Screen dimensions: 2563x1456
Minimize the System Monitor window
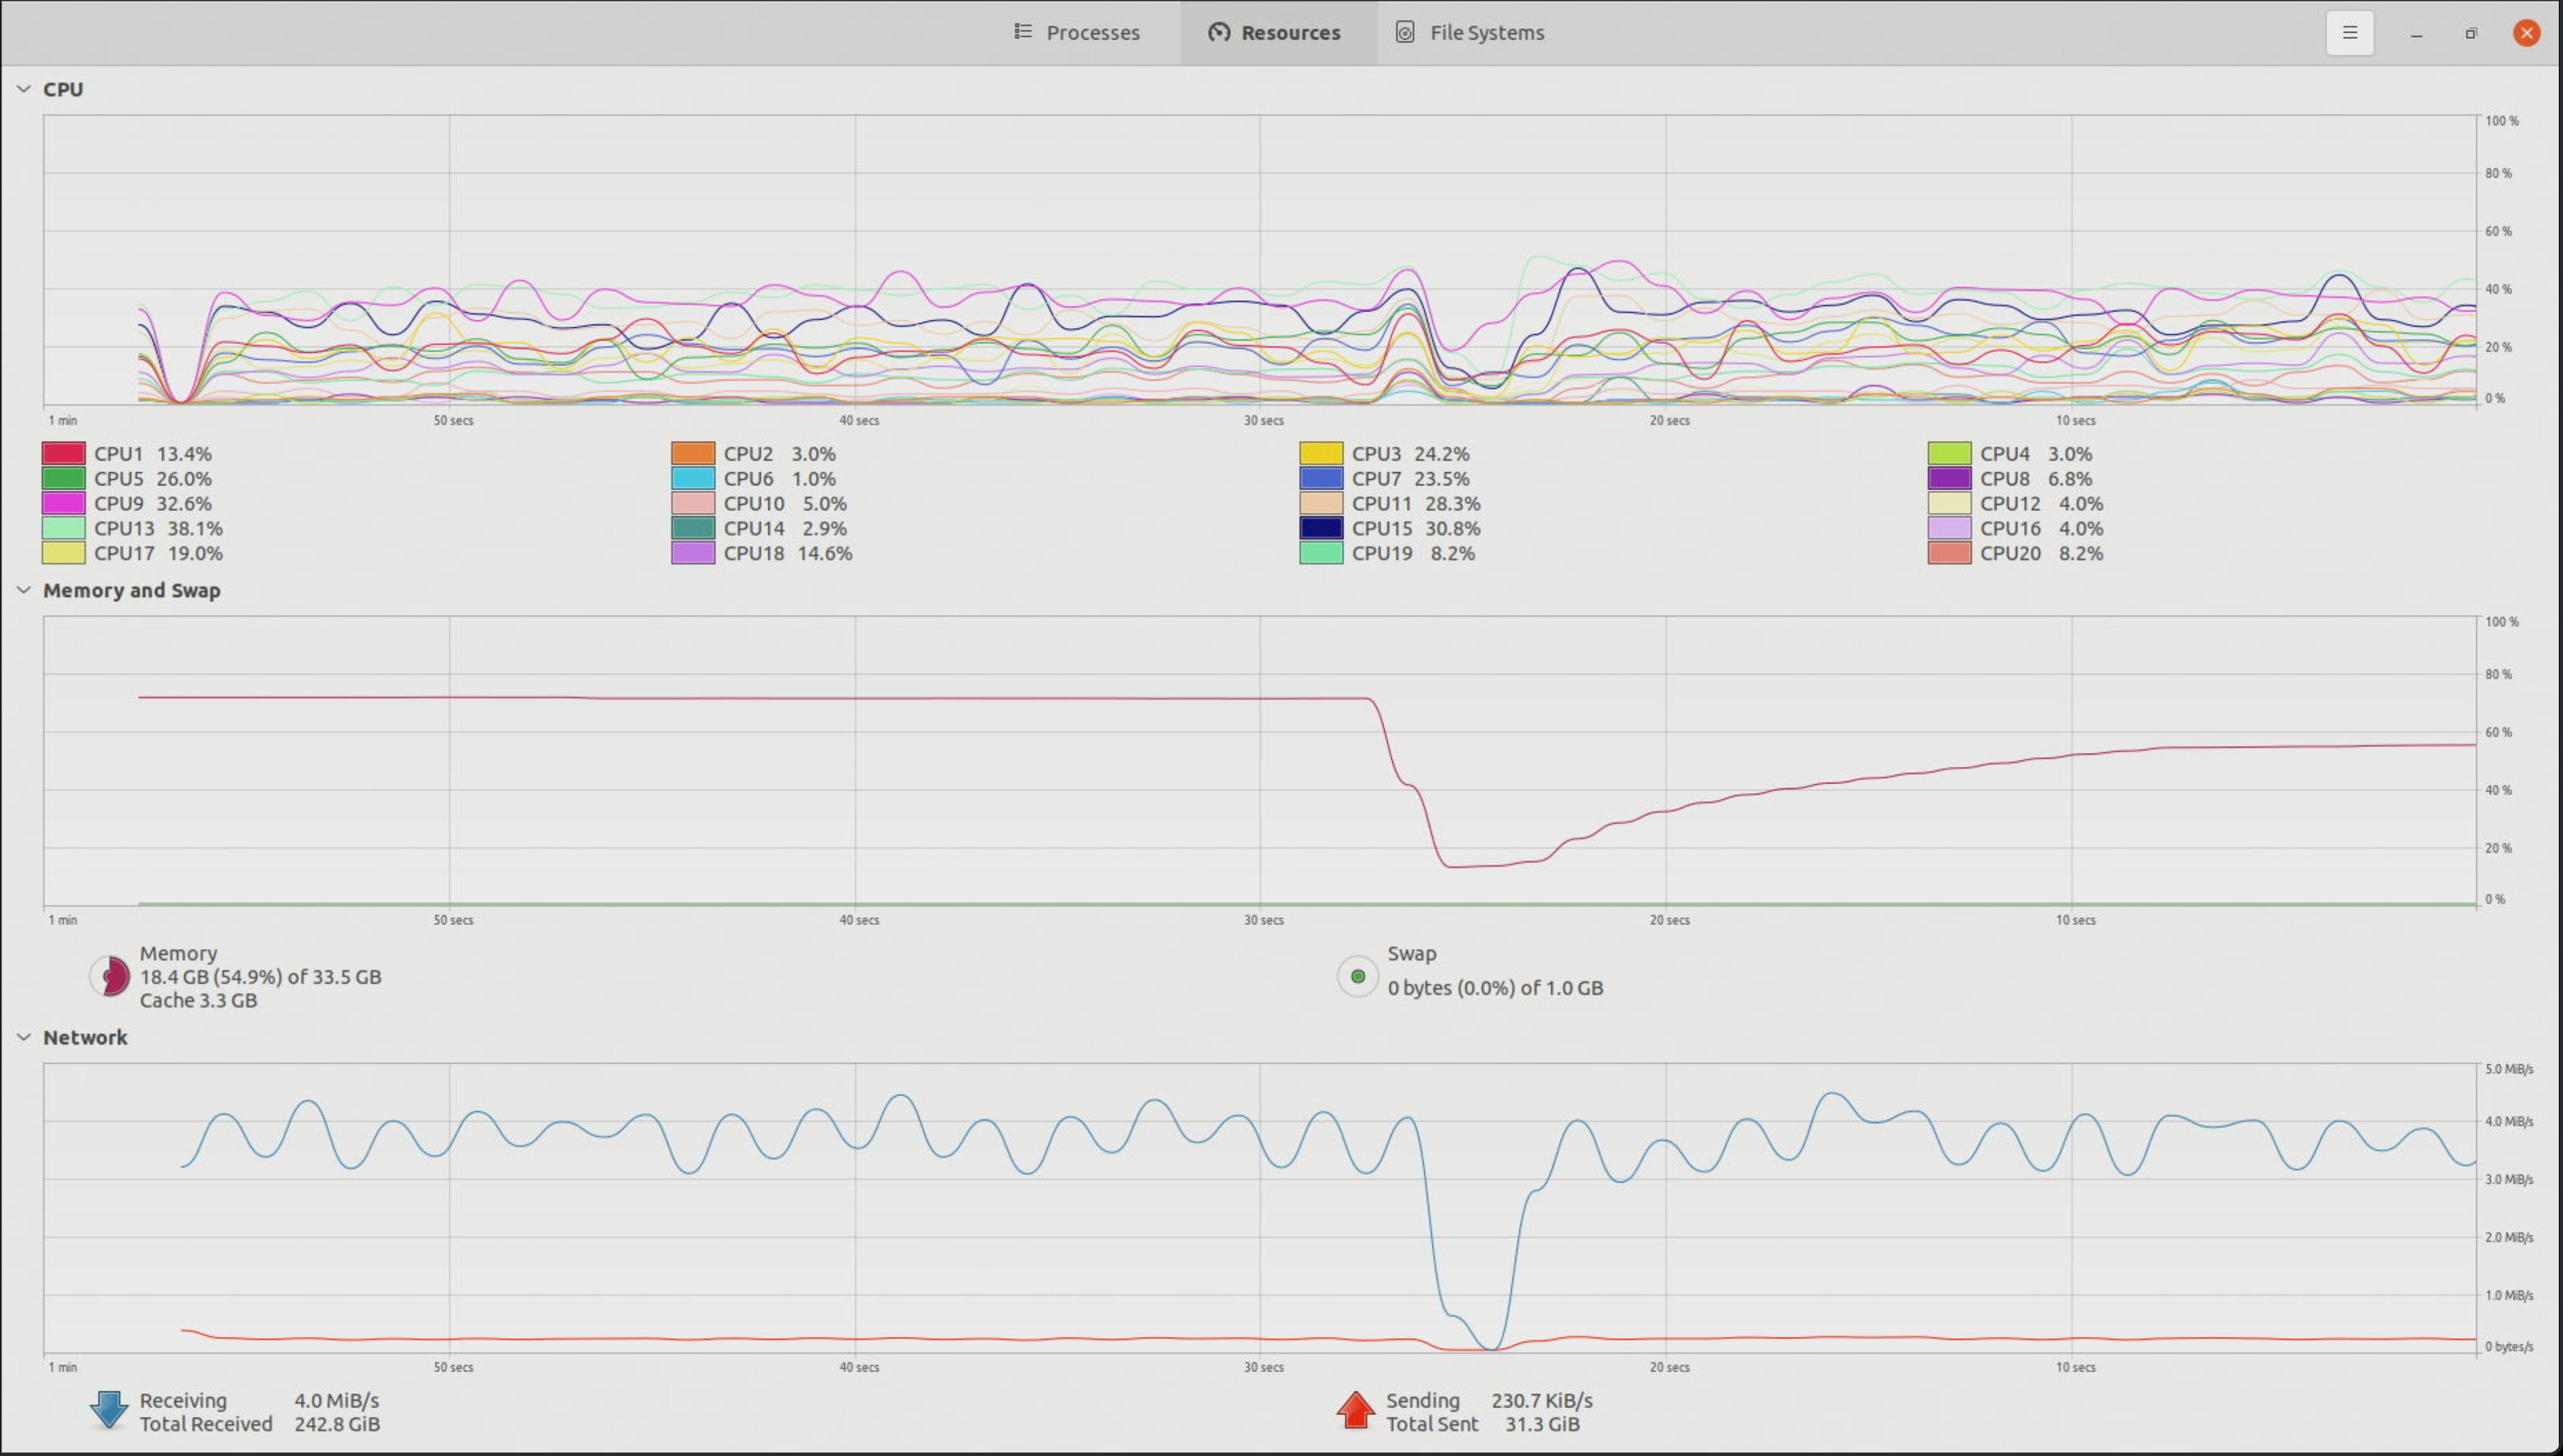point(2416,34)
